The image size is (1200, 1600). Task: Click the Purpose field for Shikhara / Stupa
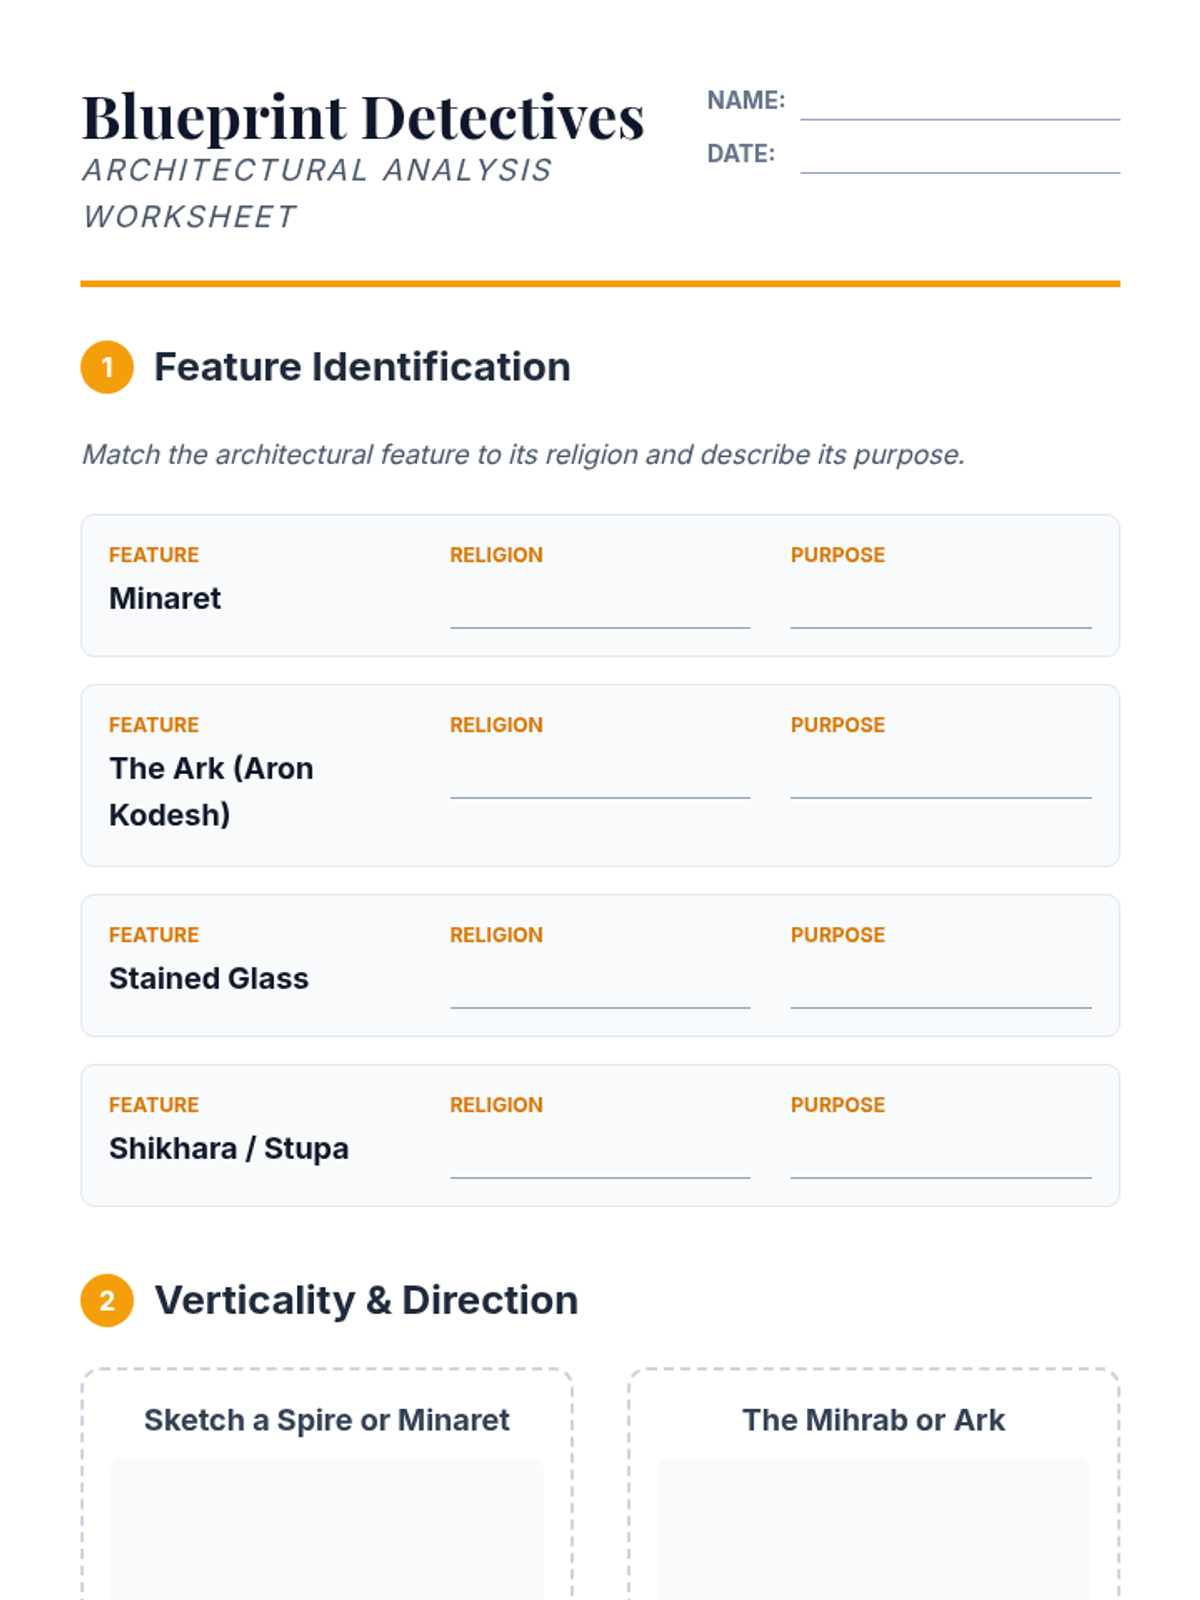pyautogui.click(x=940, y=1160)
